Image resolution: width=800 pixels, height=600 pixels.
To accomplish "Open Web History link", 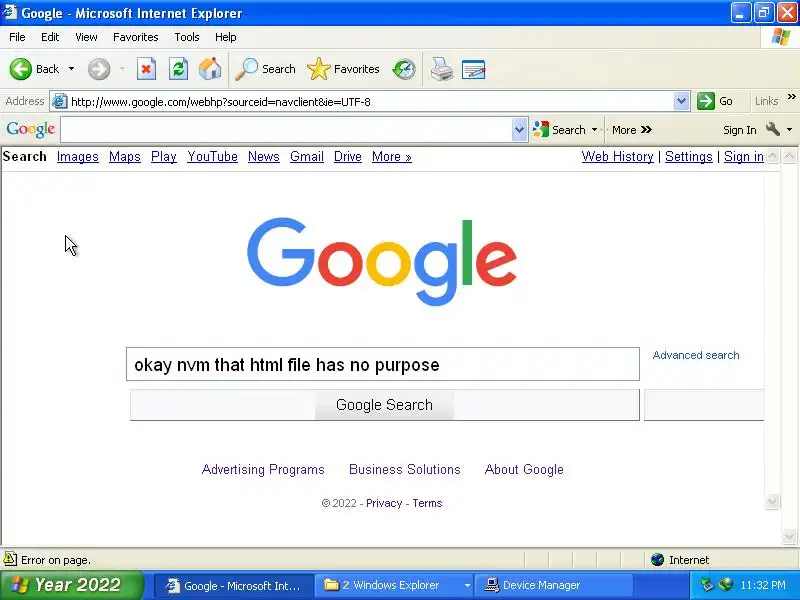I will click(617, 157).
